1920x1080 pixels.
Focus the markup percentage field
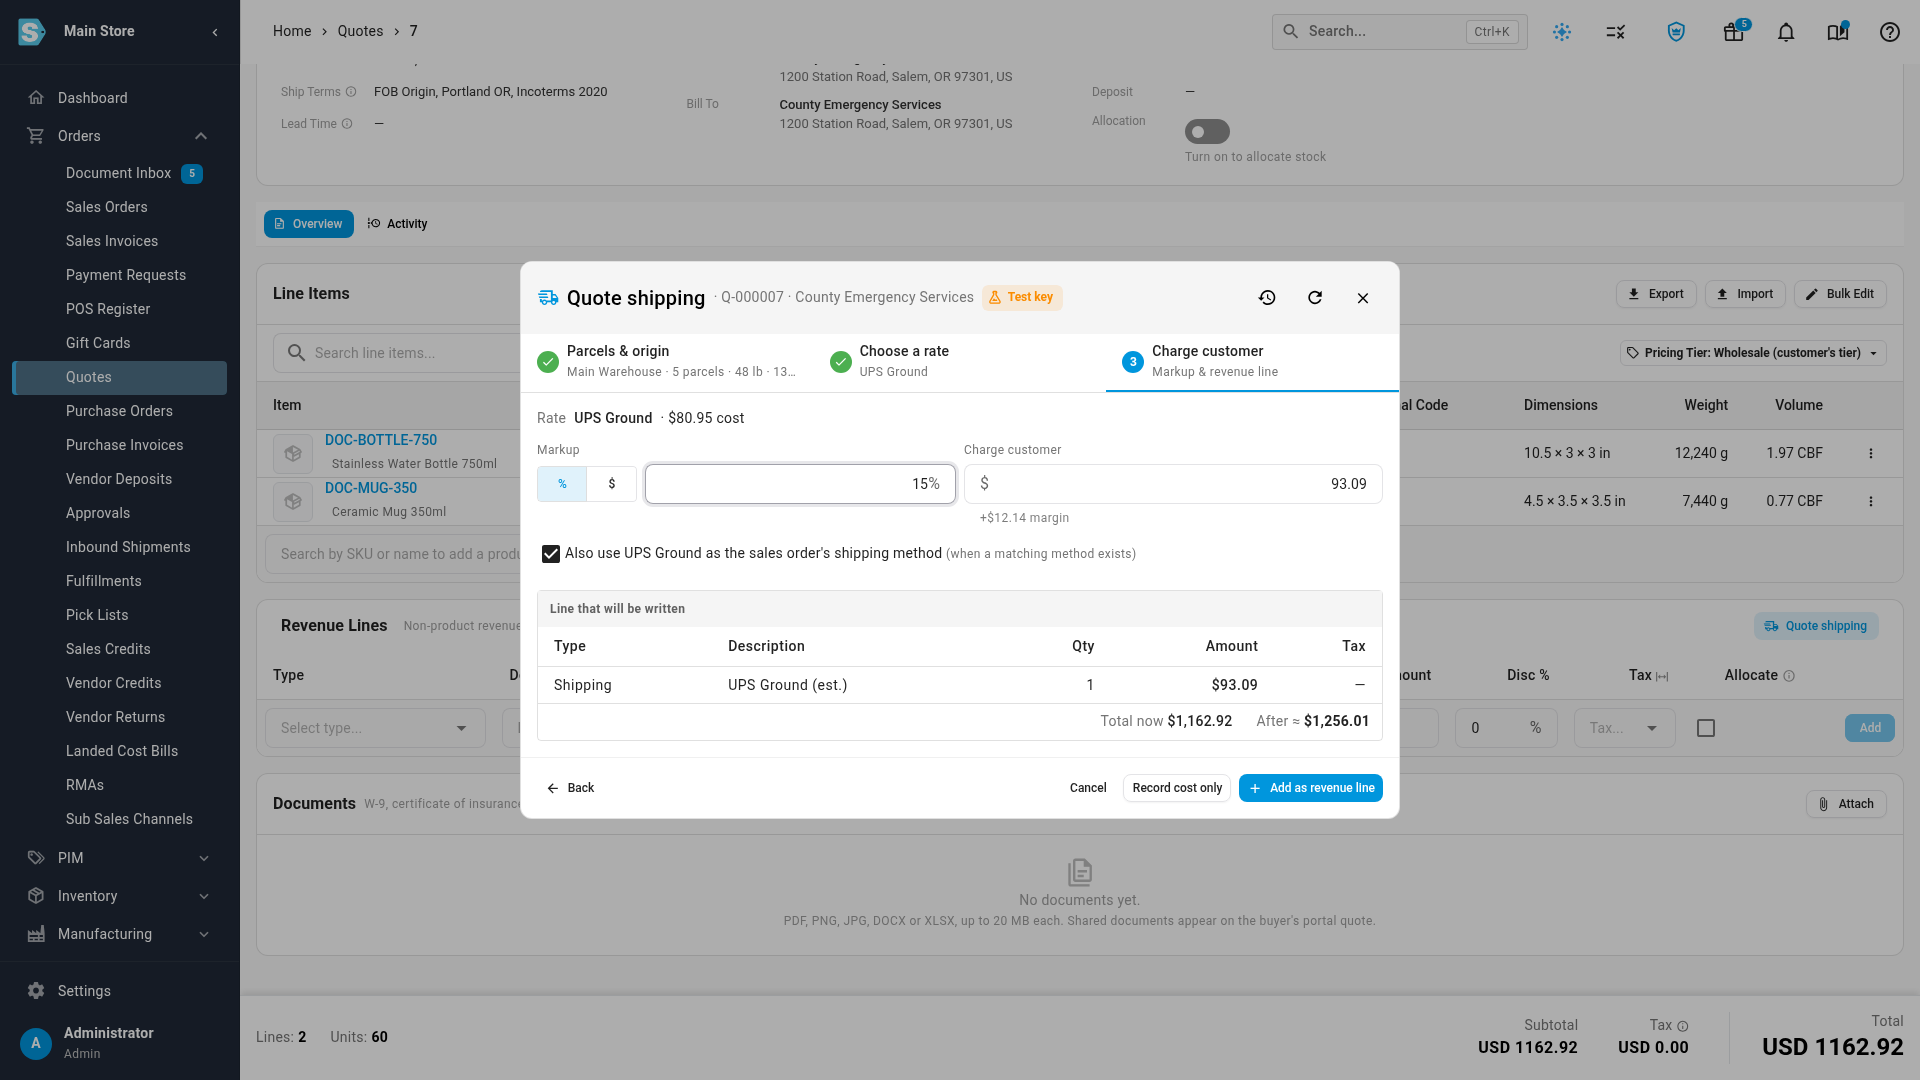(x=800, y=484)
